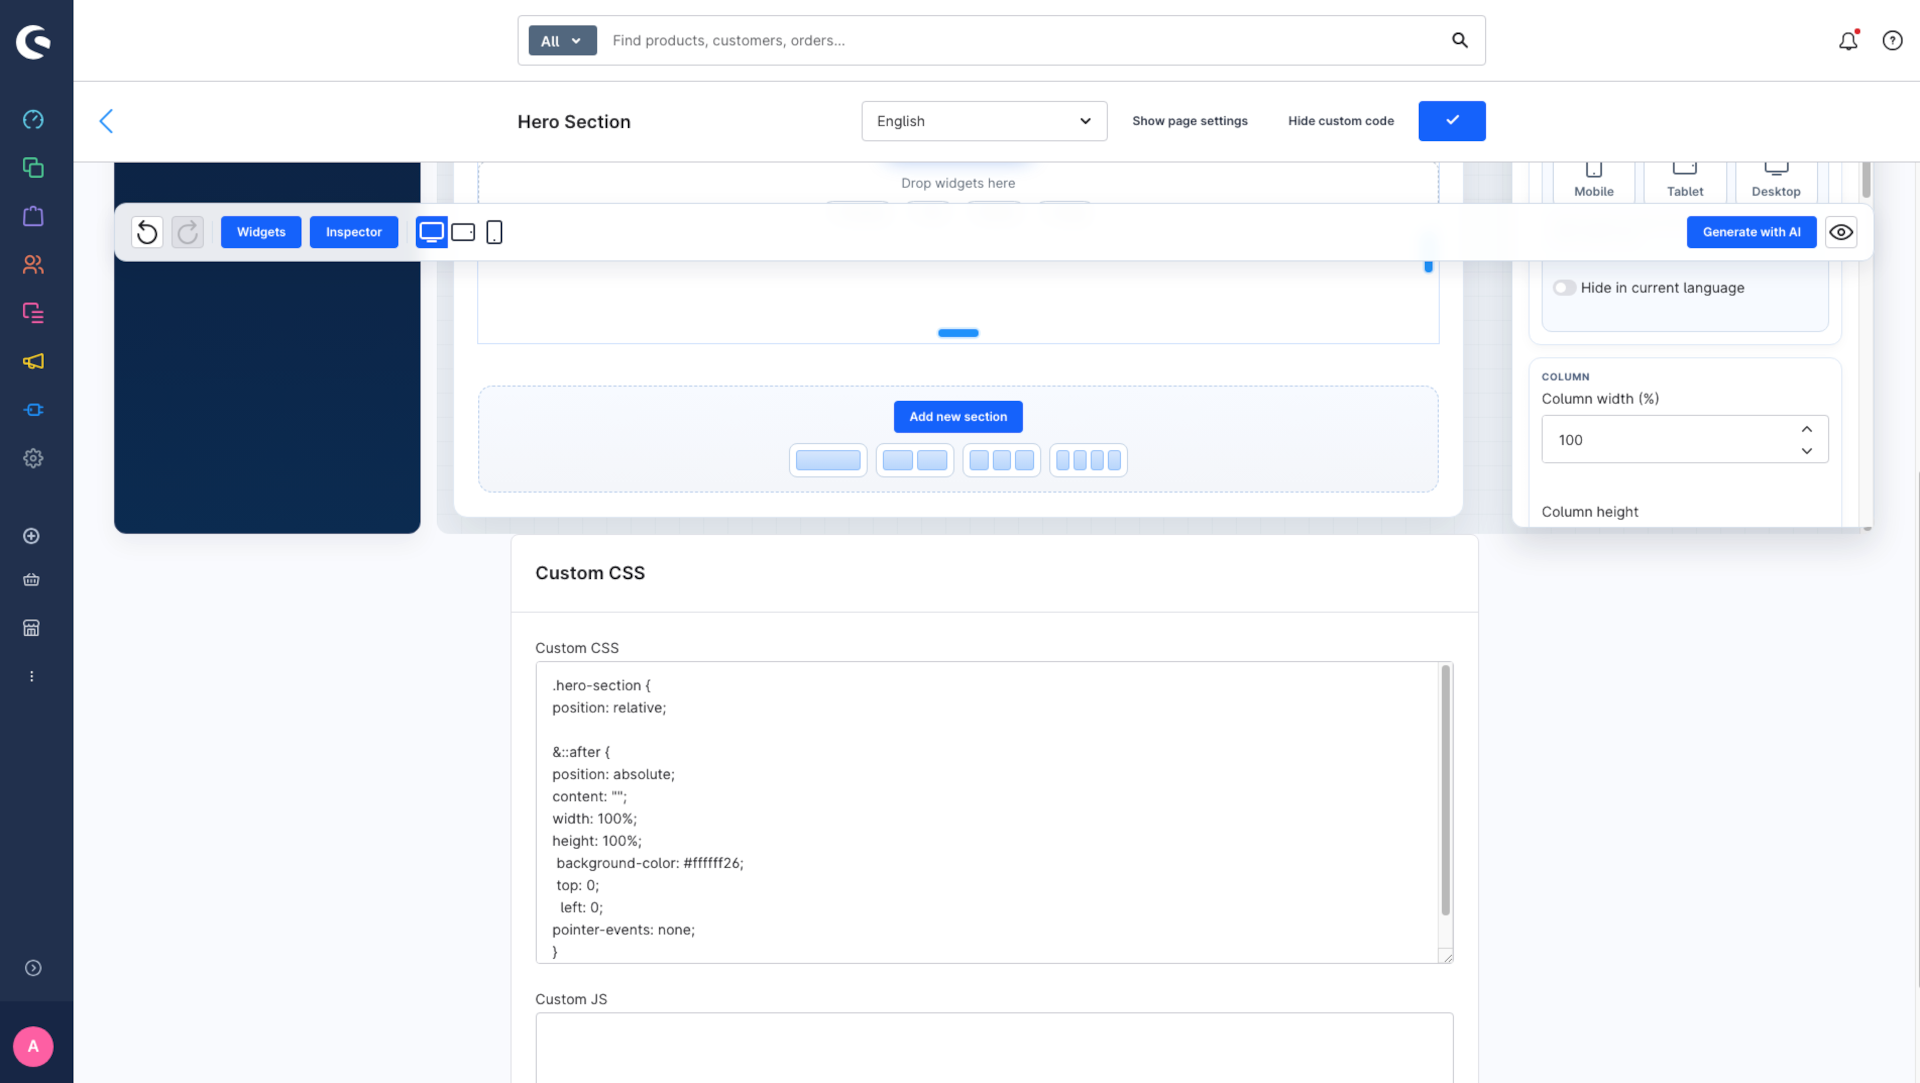Choose the four-column section layout
Viewport: 1920px width, 1083px height.
coord(1088,460)
